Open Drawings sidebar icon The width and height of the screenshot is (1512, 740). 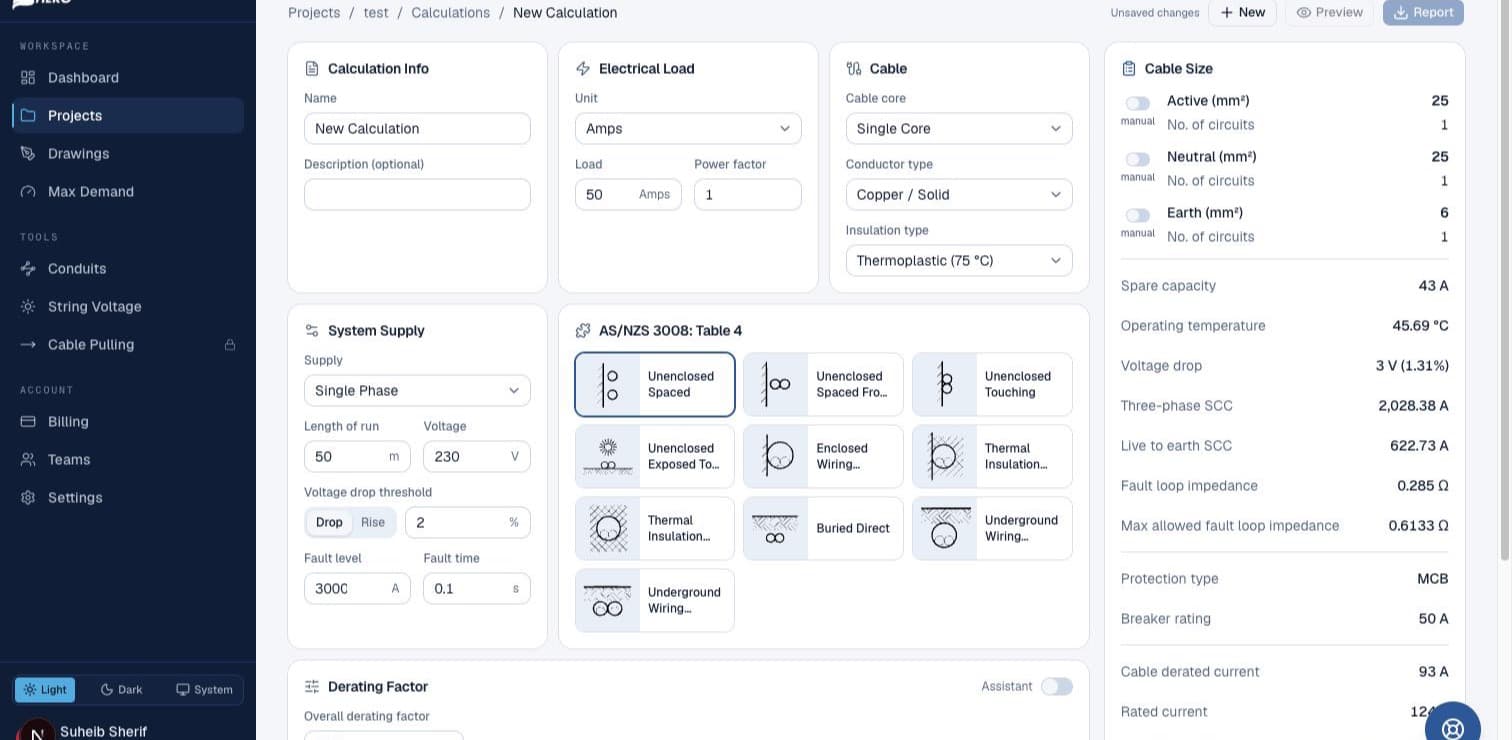tap(28, 153)
